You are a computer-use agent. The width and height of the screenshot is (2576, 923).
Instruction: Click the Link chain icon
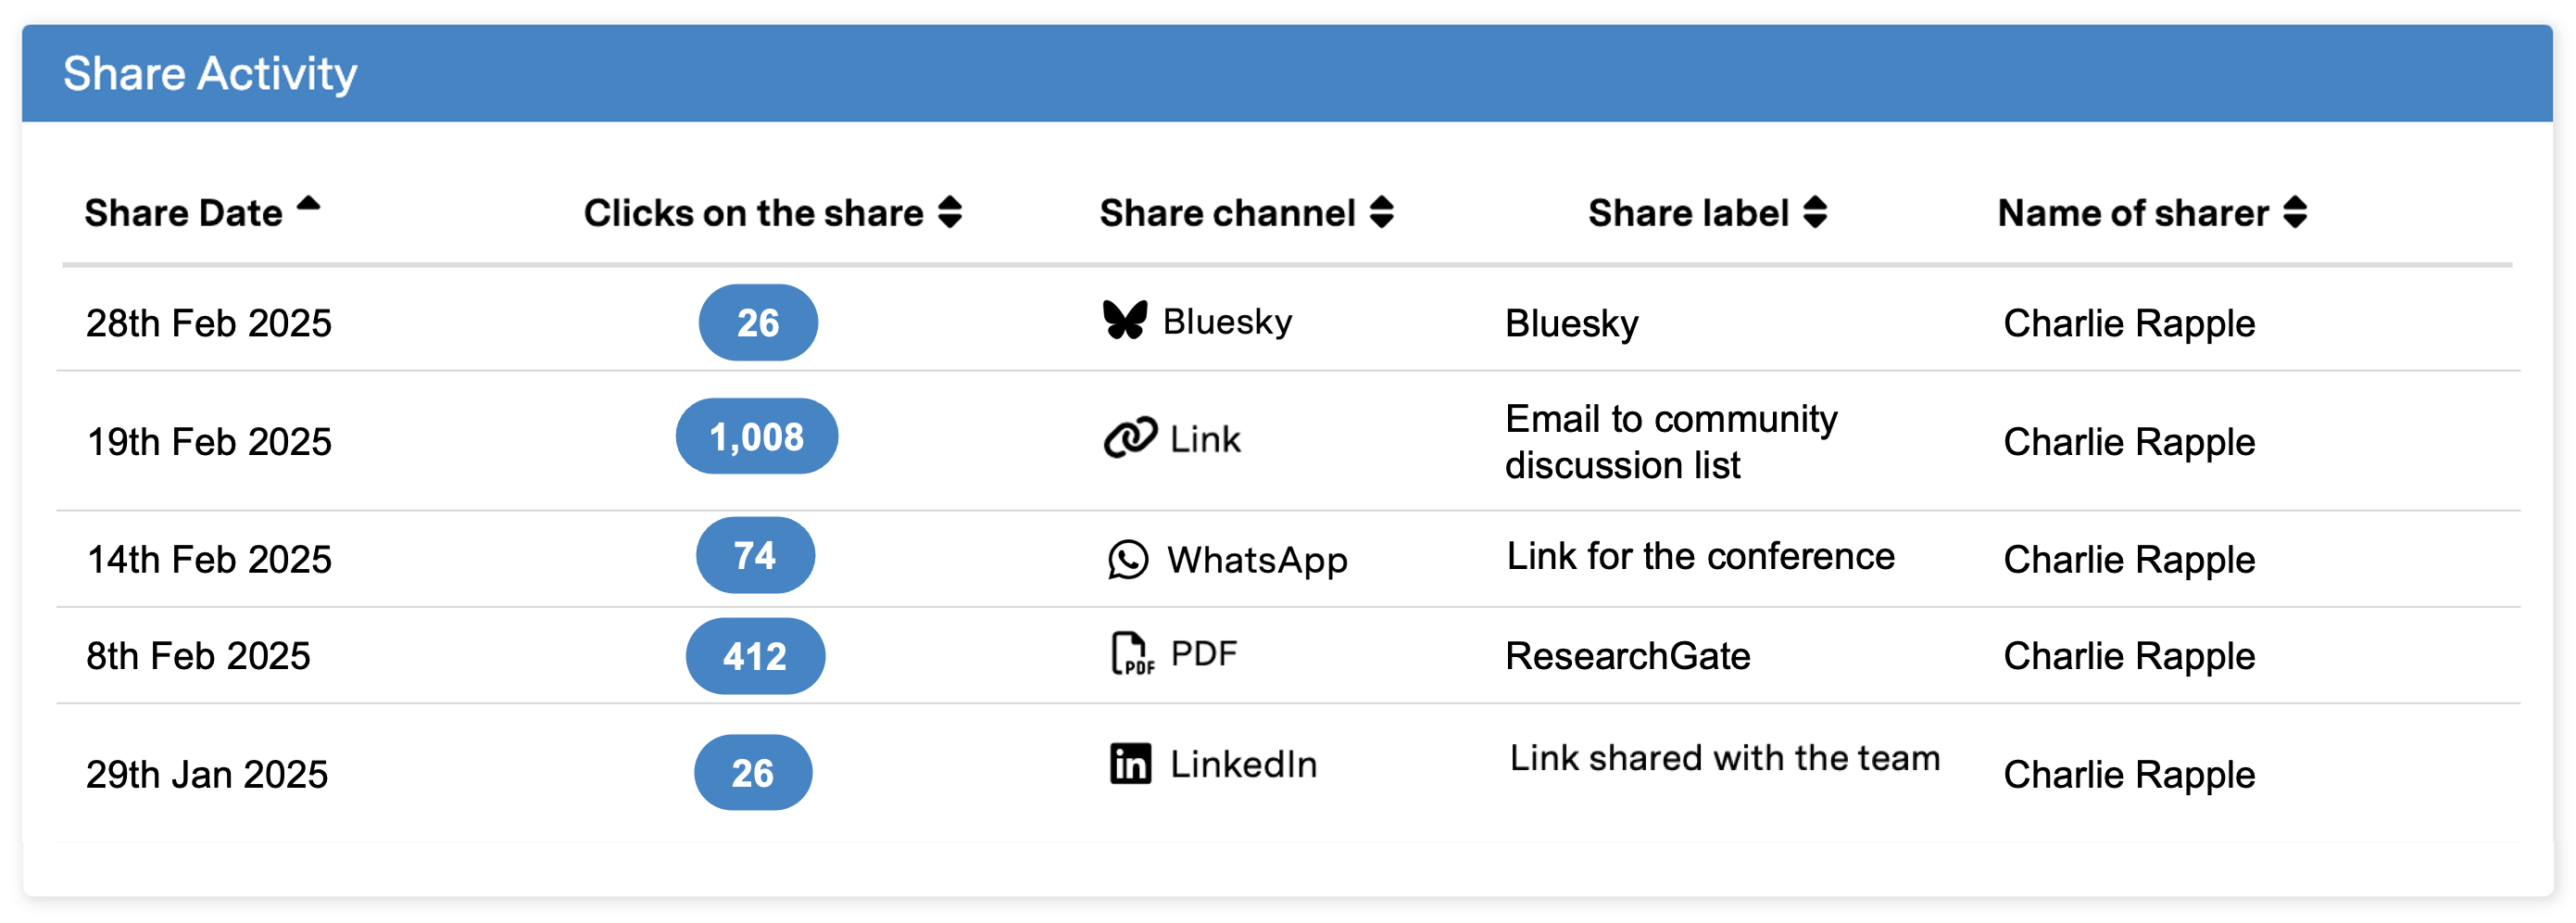(x=1130, y=438)
